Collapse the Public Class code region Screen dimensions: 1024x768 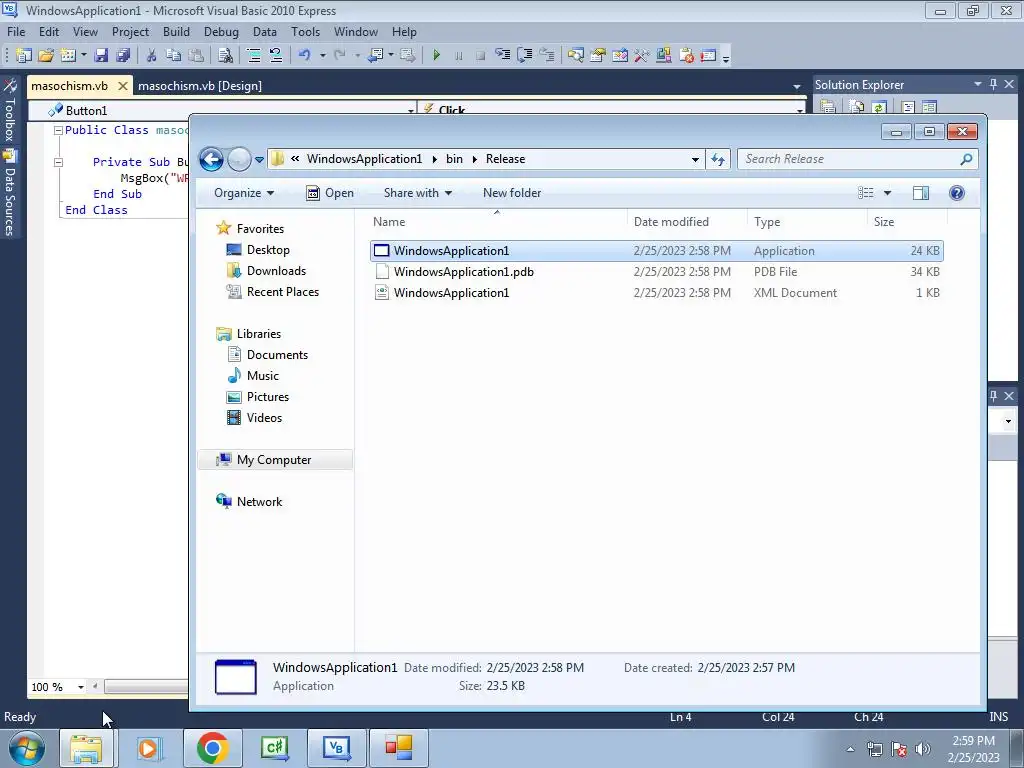[58, 131]
